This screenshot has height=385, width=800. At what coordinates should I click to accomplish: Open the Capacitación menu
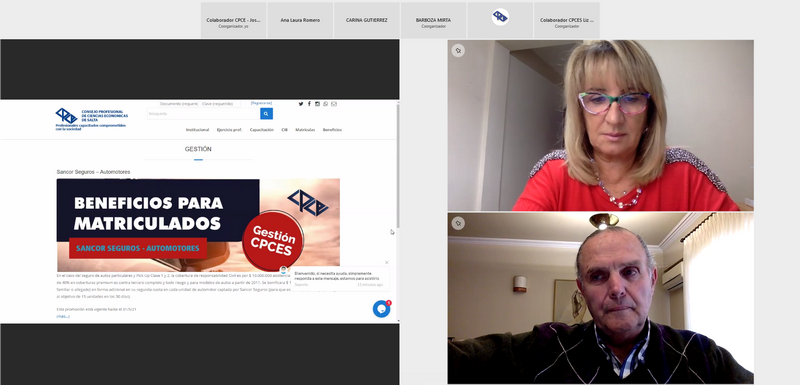[262, 130]
